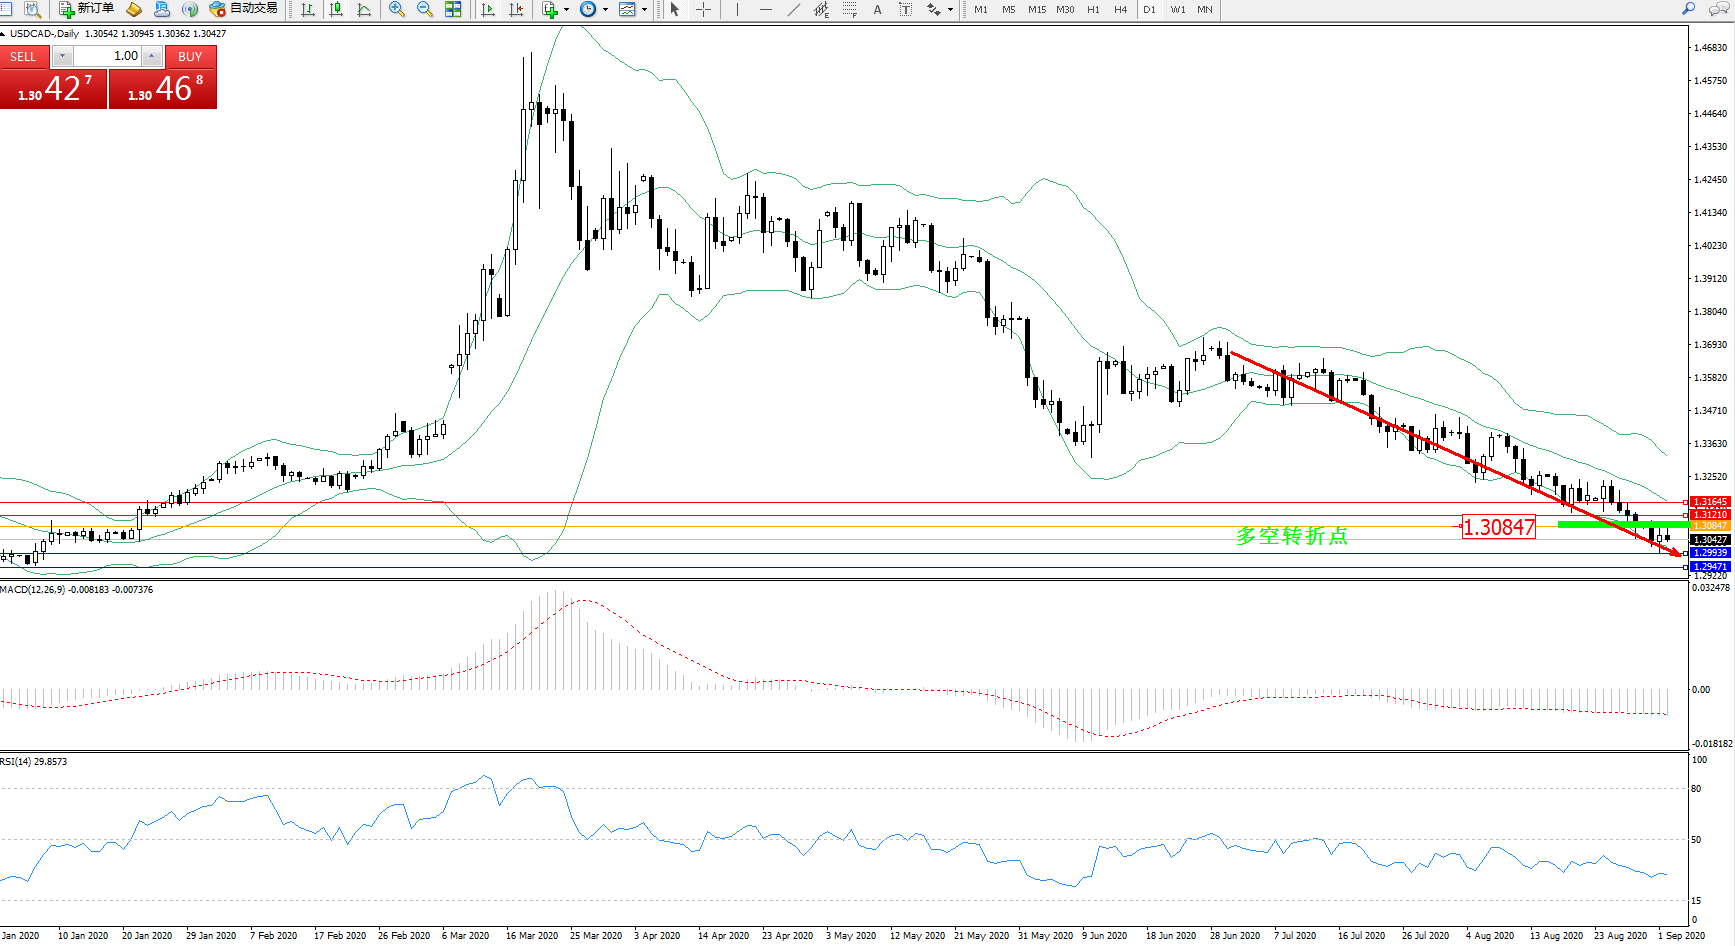Open the indicators list dropdown arrow
The height and width of the screenshot is (946, 1735).
point(567,10)
